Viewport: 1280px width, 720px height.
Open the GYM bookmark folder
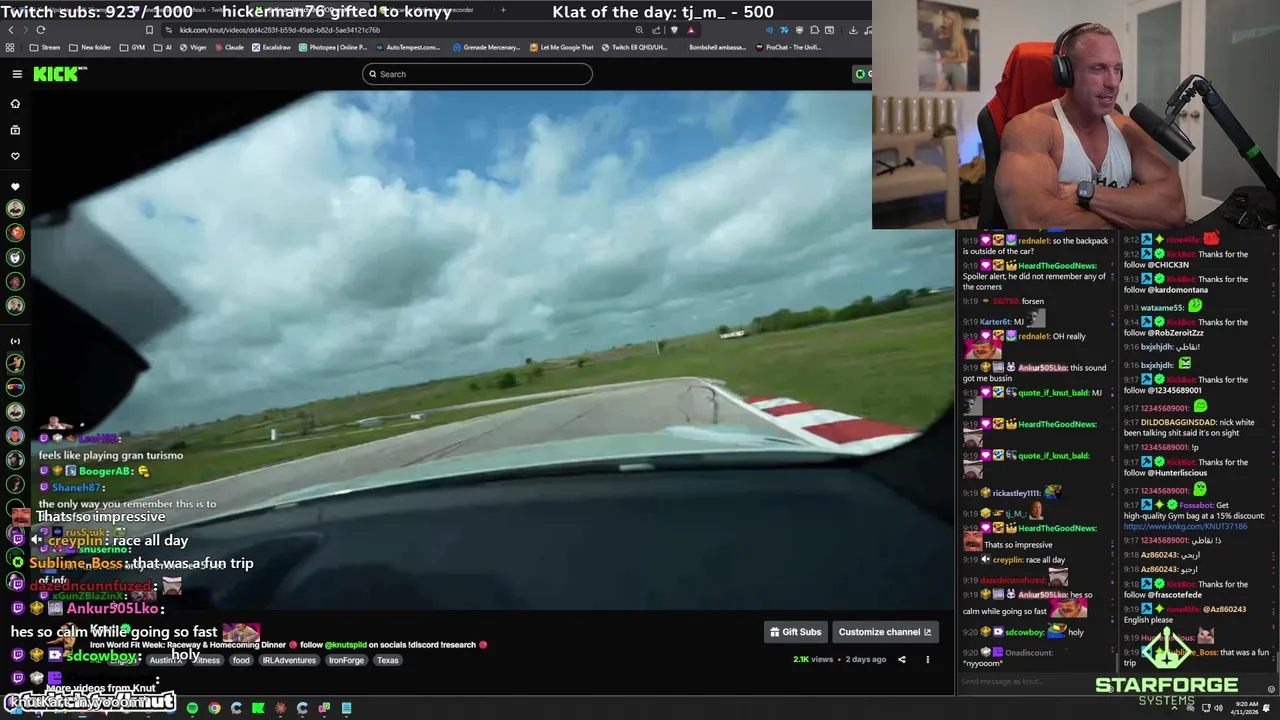[x=132, y=47]
